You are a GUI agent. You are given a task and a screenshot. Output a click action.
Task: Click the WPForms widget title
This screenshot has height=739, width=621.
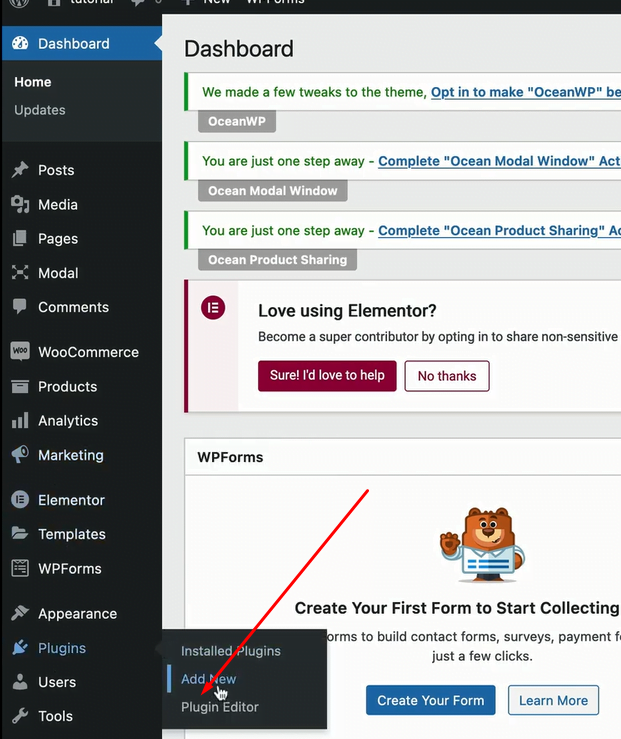click(x=230, y=457)
